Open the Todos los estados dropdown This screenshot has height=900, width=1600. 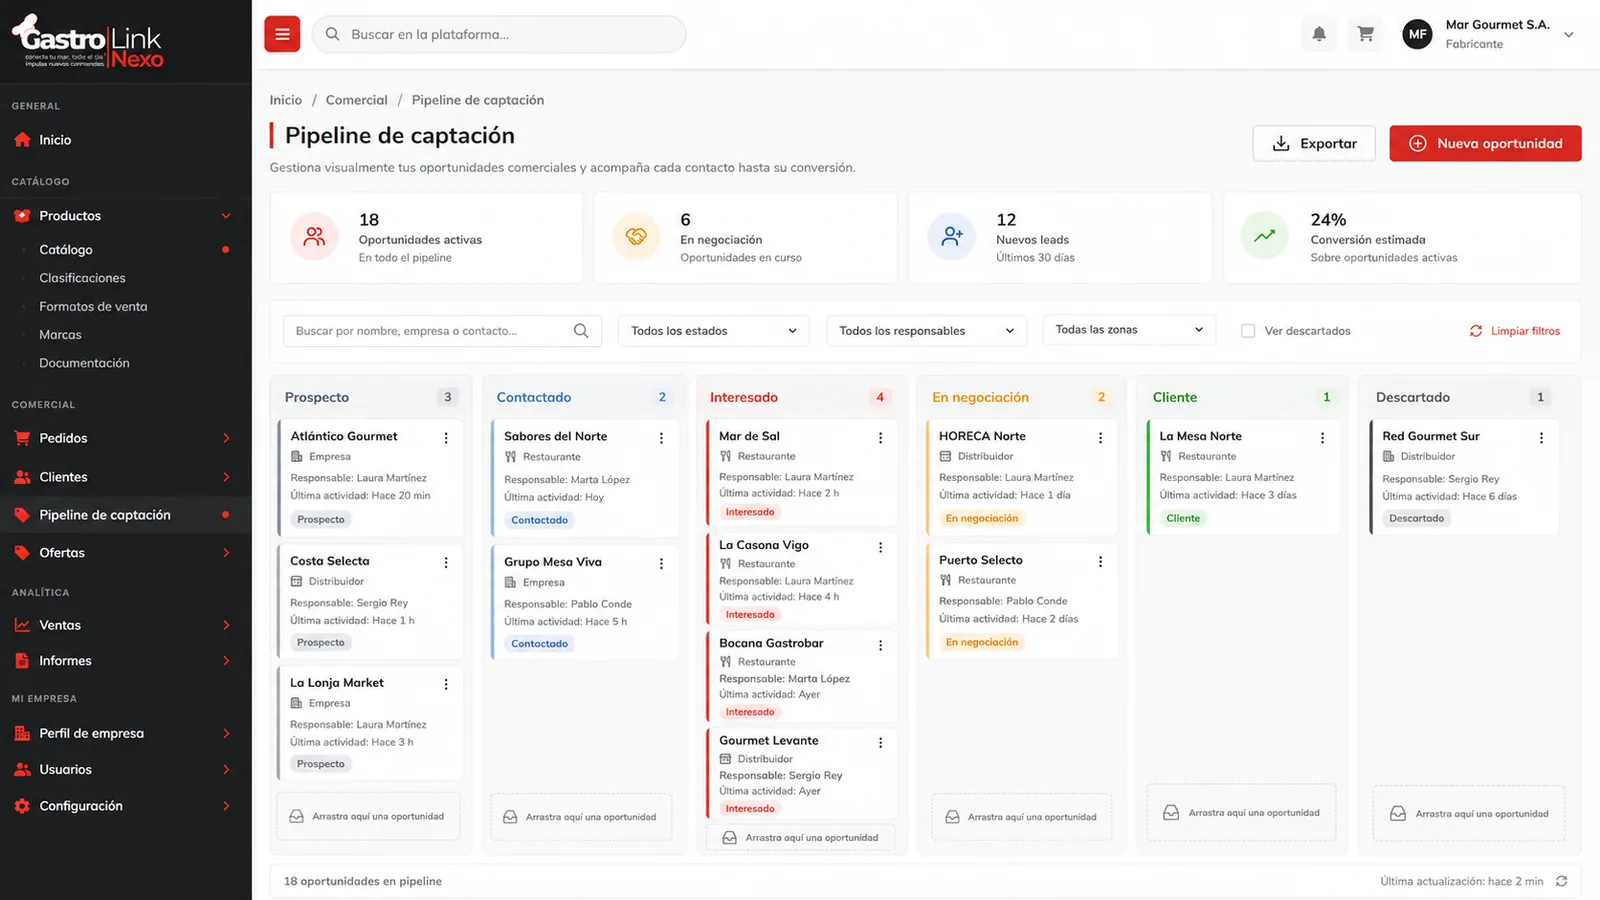click(714, 331)
